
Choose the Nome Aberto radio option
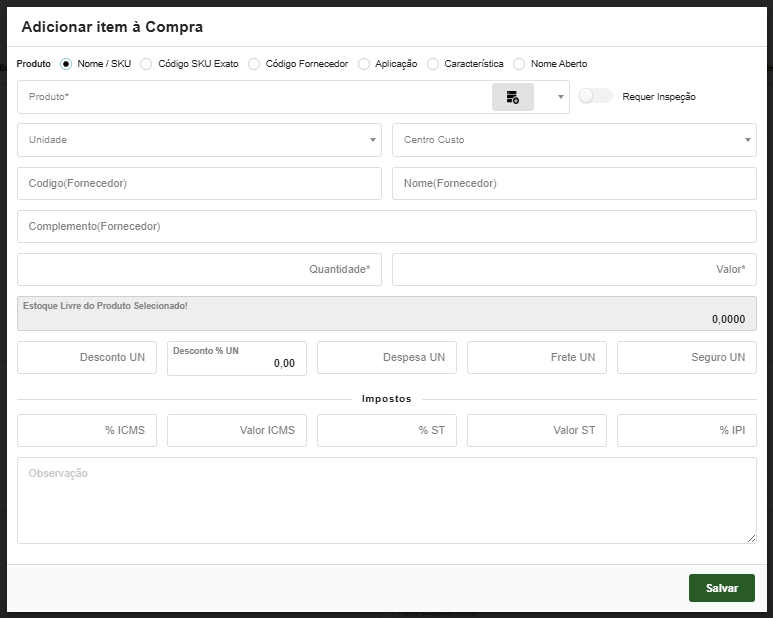click(x=519, y=64)
